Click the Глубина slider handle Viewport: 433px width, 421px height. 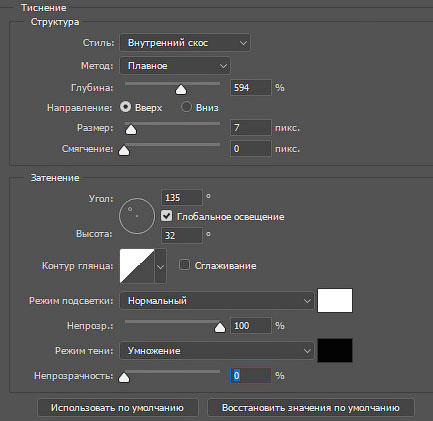coord(181,89)
